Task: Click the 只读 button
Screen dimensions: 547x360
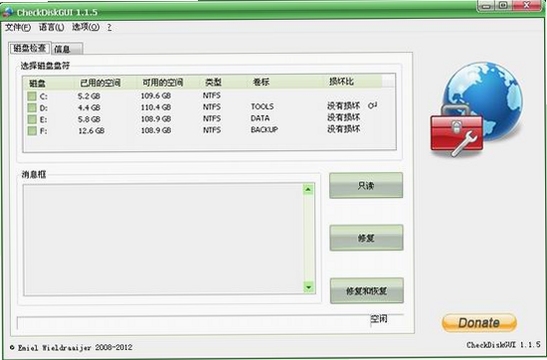Action: click(366, 185)
